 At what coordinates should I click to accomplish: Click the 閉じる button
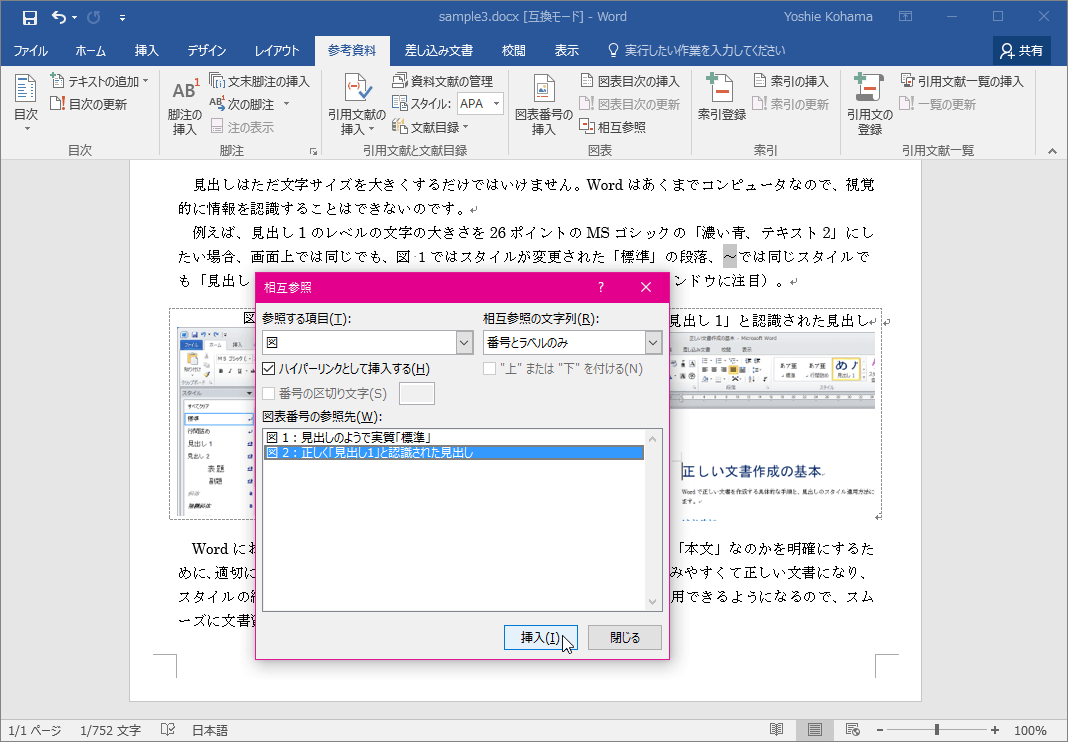[625, 638]
